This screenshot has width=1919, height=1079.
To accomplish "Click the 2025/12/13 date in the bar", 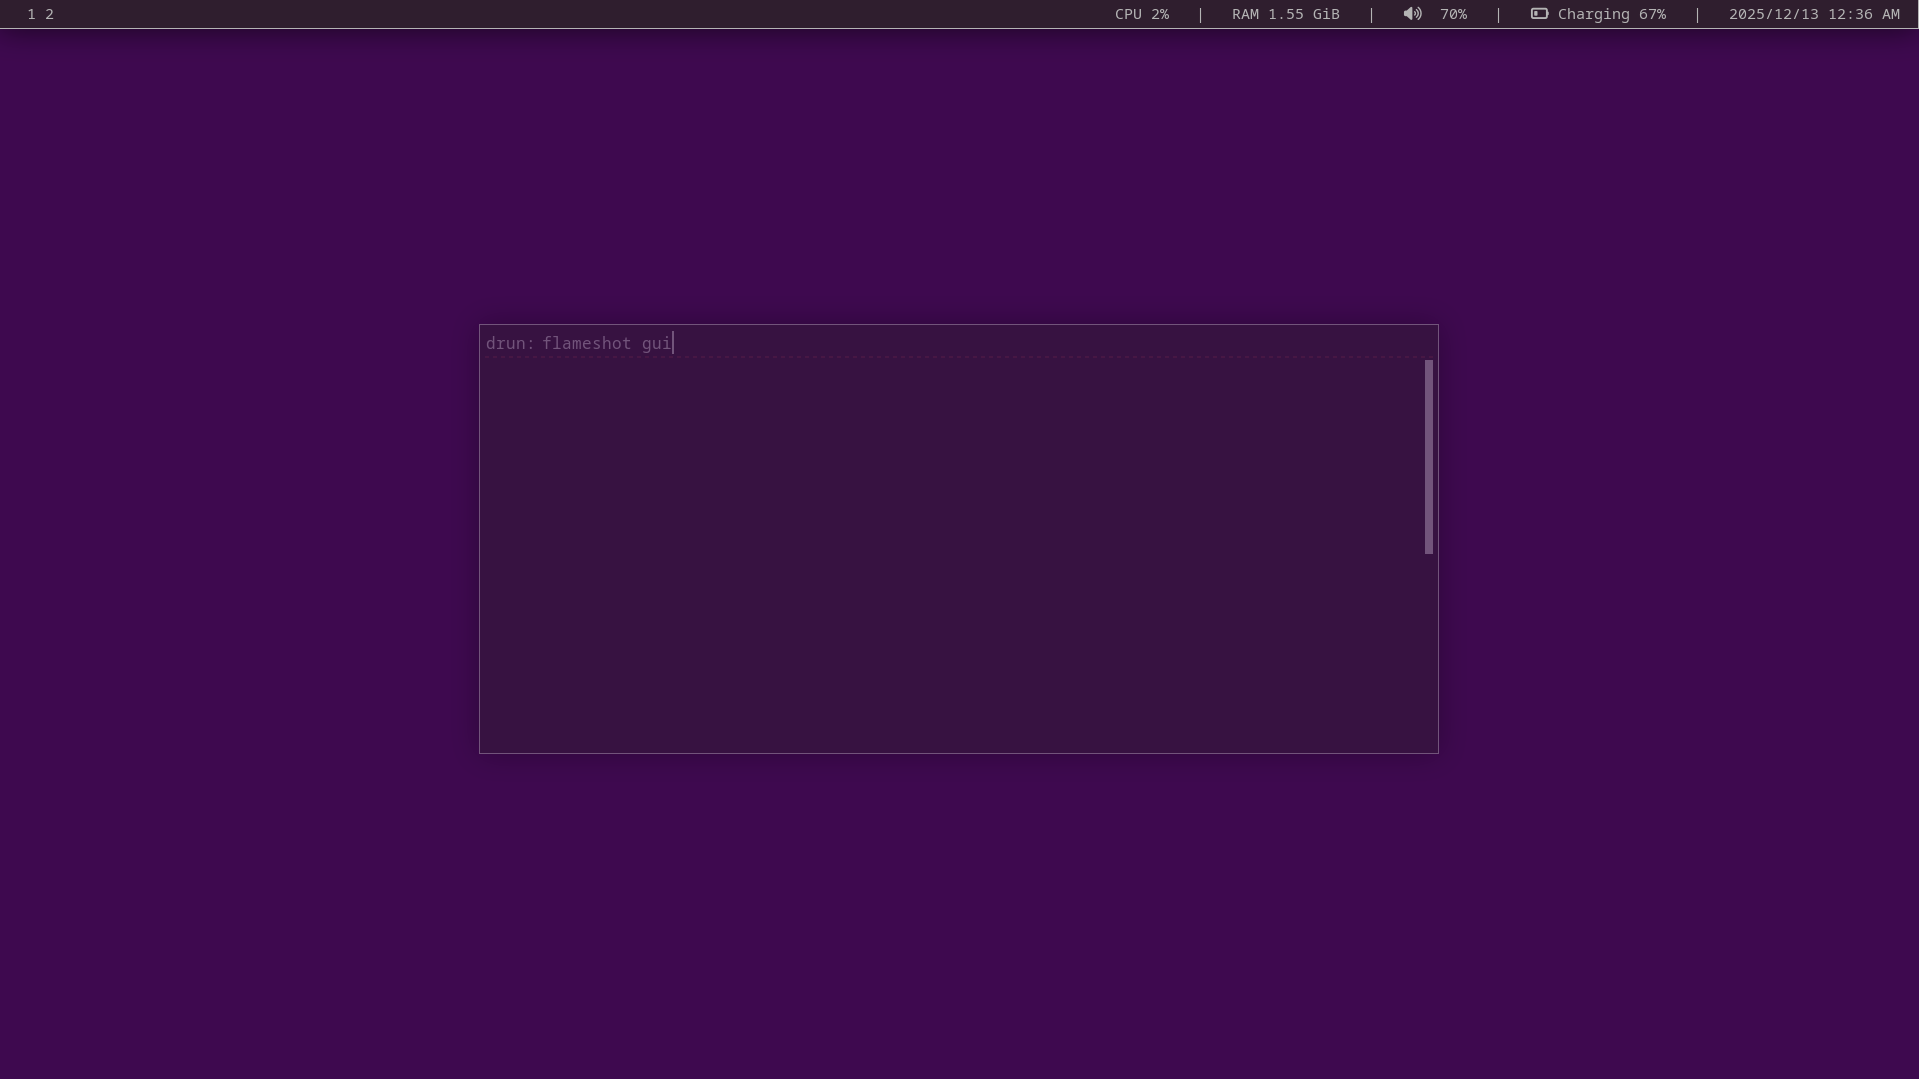I will (x=1773, y=14).
